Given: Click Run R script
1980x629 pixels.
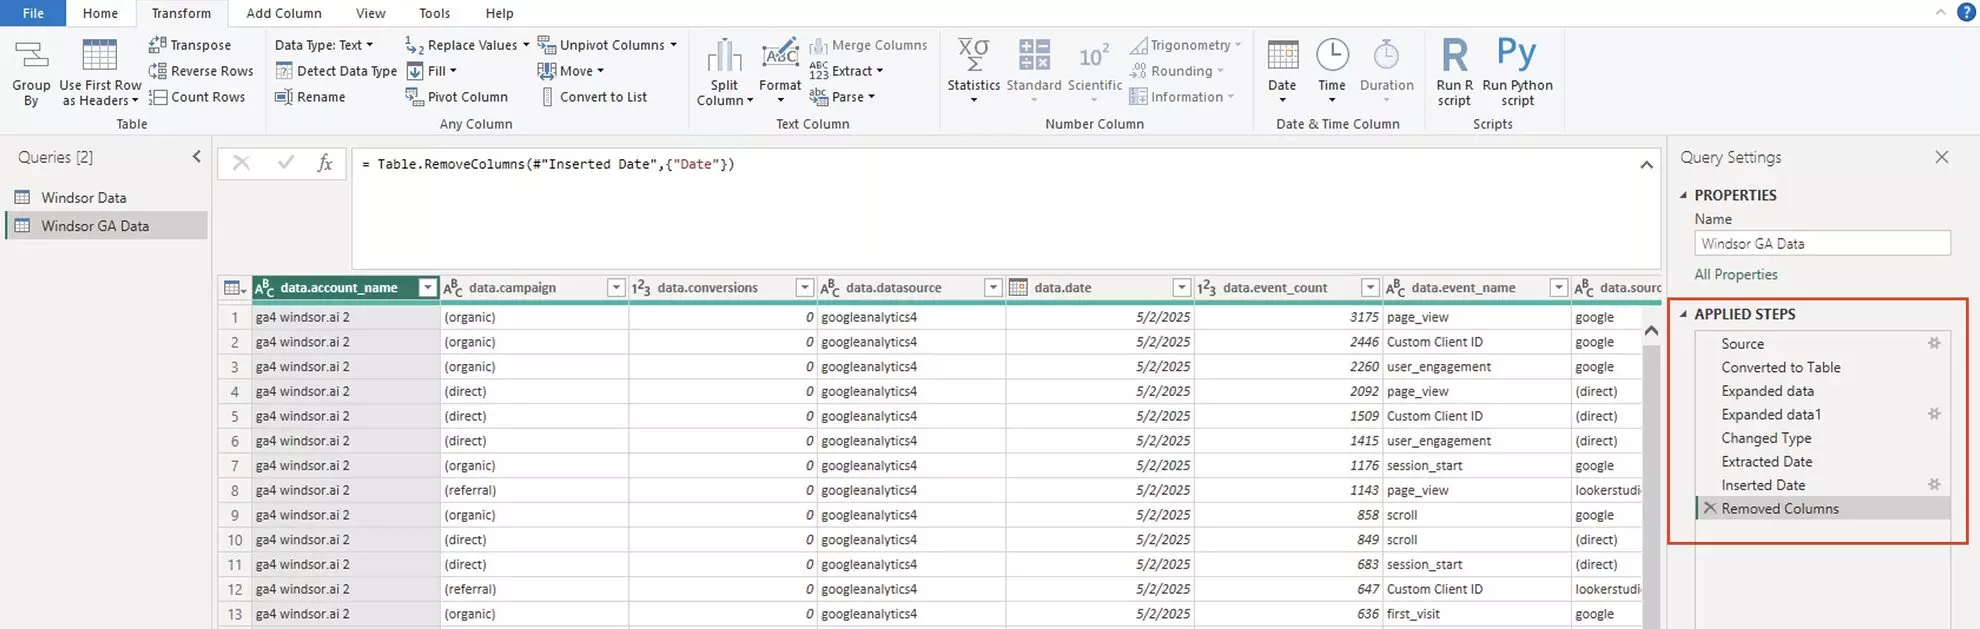Looking at the screenshot, I should (x=1454, y=72).
